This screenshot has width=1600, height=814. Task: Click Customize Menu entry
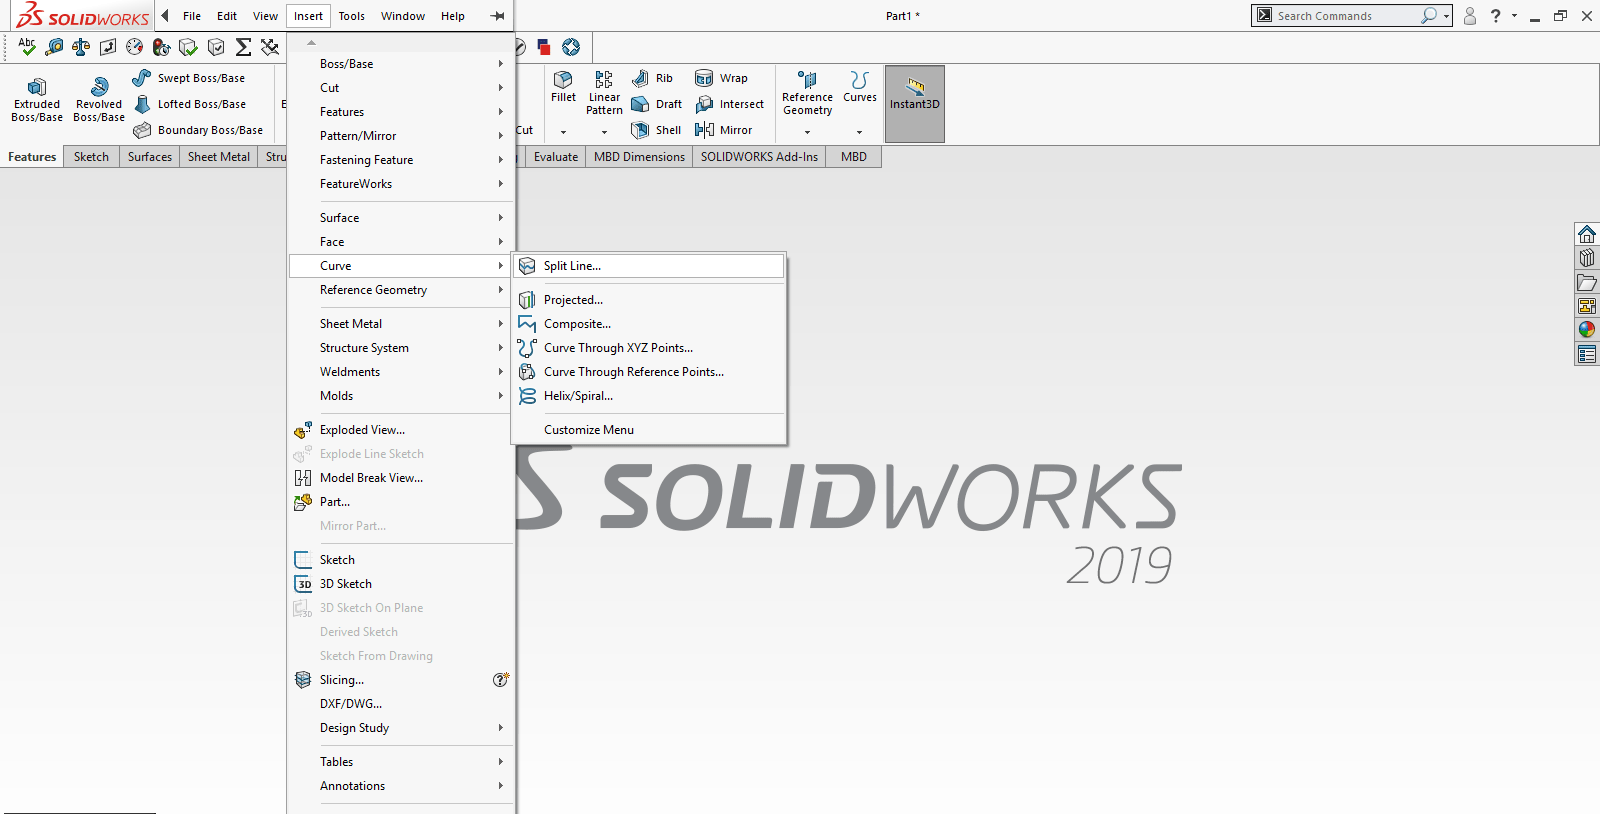click(648, 430)
